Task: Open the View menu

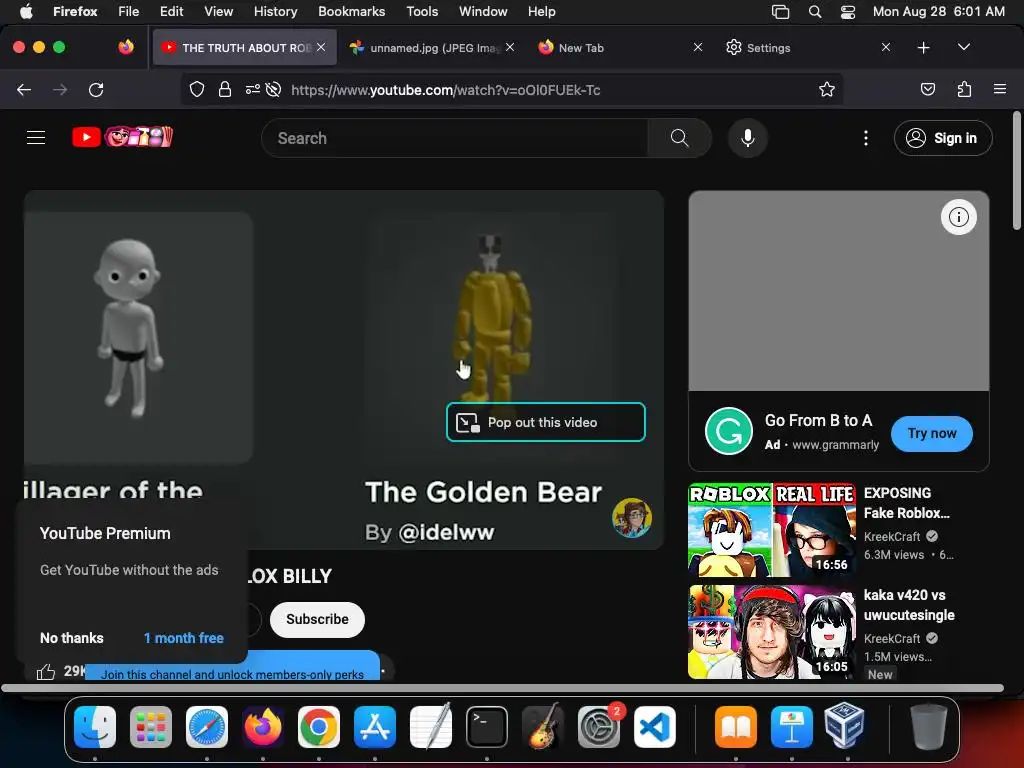Action: [218, 12]
